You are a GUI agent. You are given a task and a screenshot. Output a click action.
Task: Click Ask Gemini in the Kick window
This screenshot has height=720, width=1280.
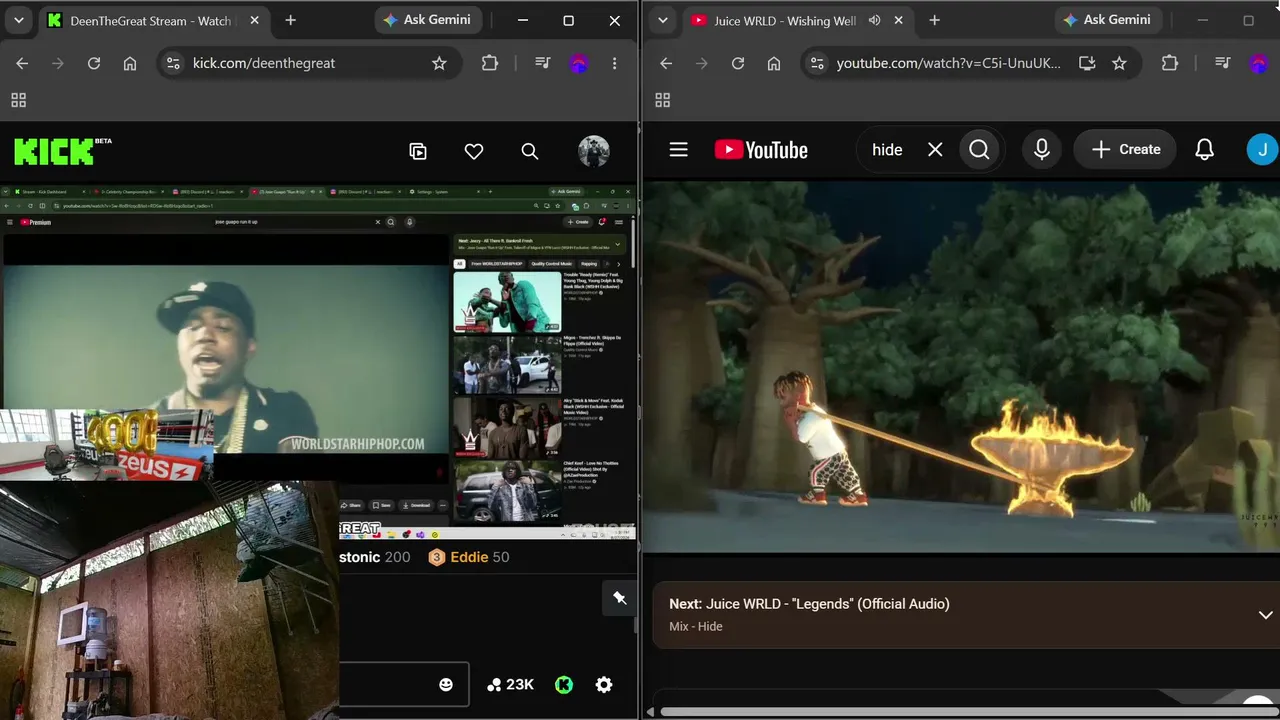coord(430,20)
